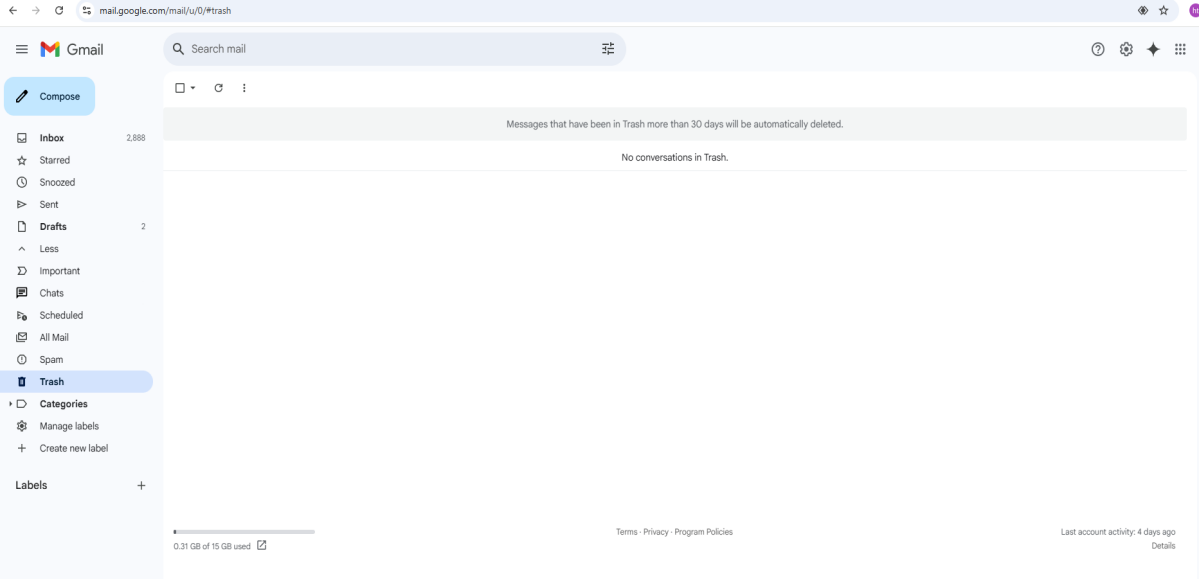Screen dimensions: 1199x579
Task: Click the Compose button
Action: tap(50, 96)
